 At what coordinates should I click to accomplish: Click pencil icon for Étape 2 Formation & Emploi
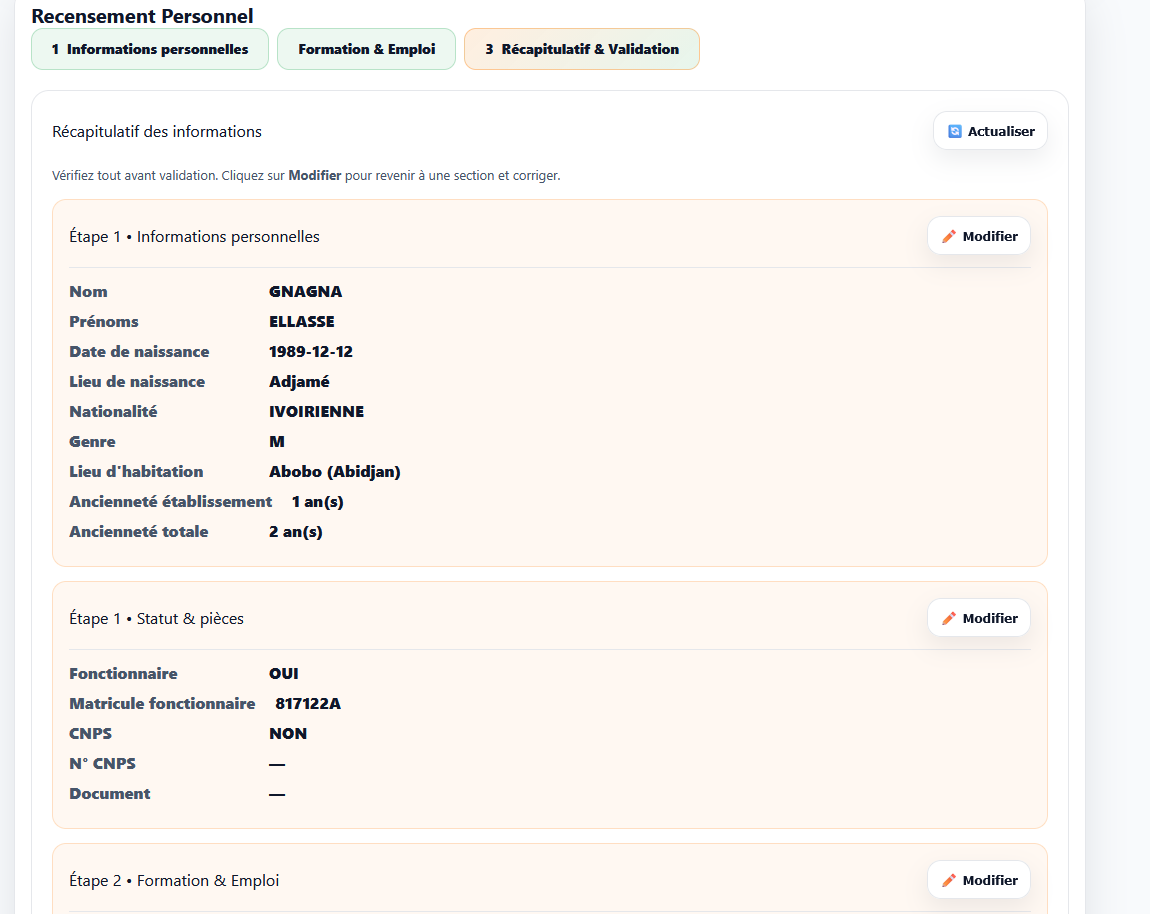(949, 881)
